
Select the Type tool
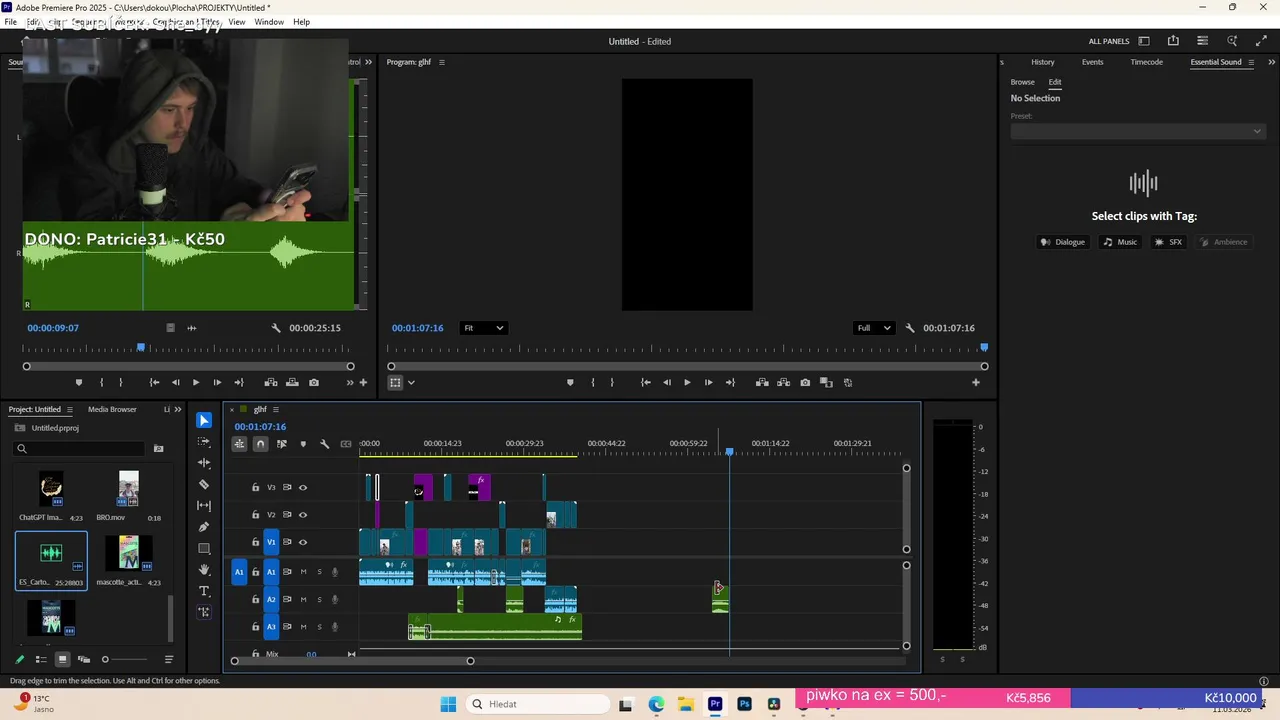(204, 591)
